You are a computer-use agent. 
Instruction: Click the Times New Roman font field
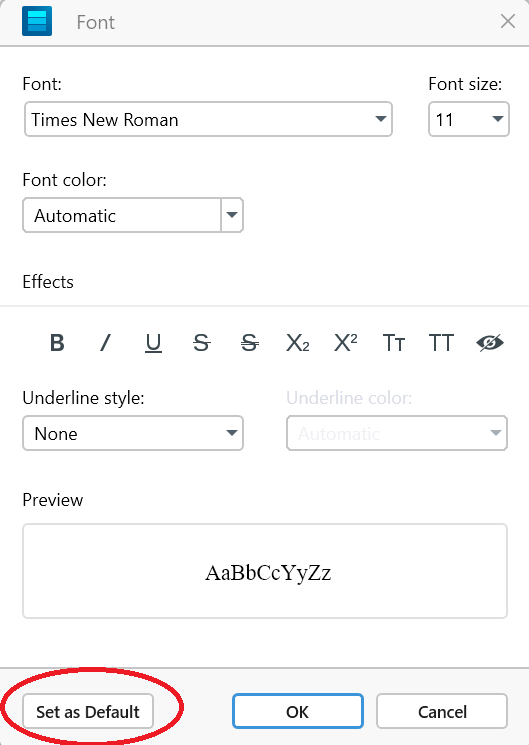pos(208,119)
